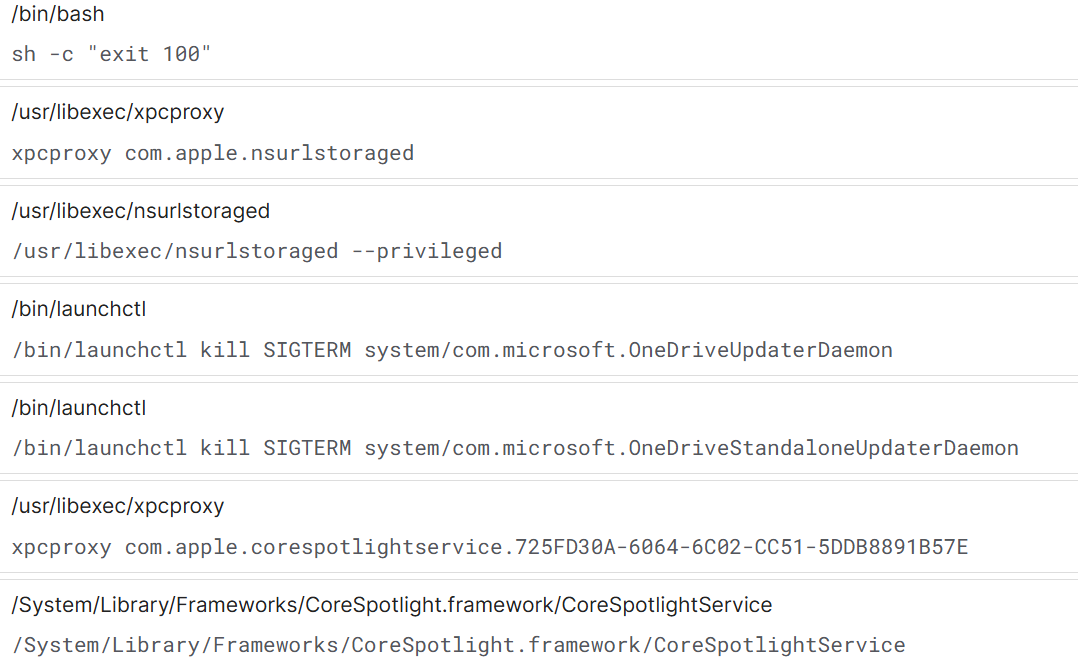Click SIGTERM in the OneDriveStandaloneUpdaterDaemon kill command

coord(307,448)
